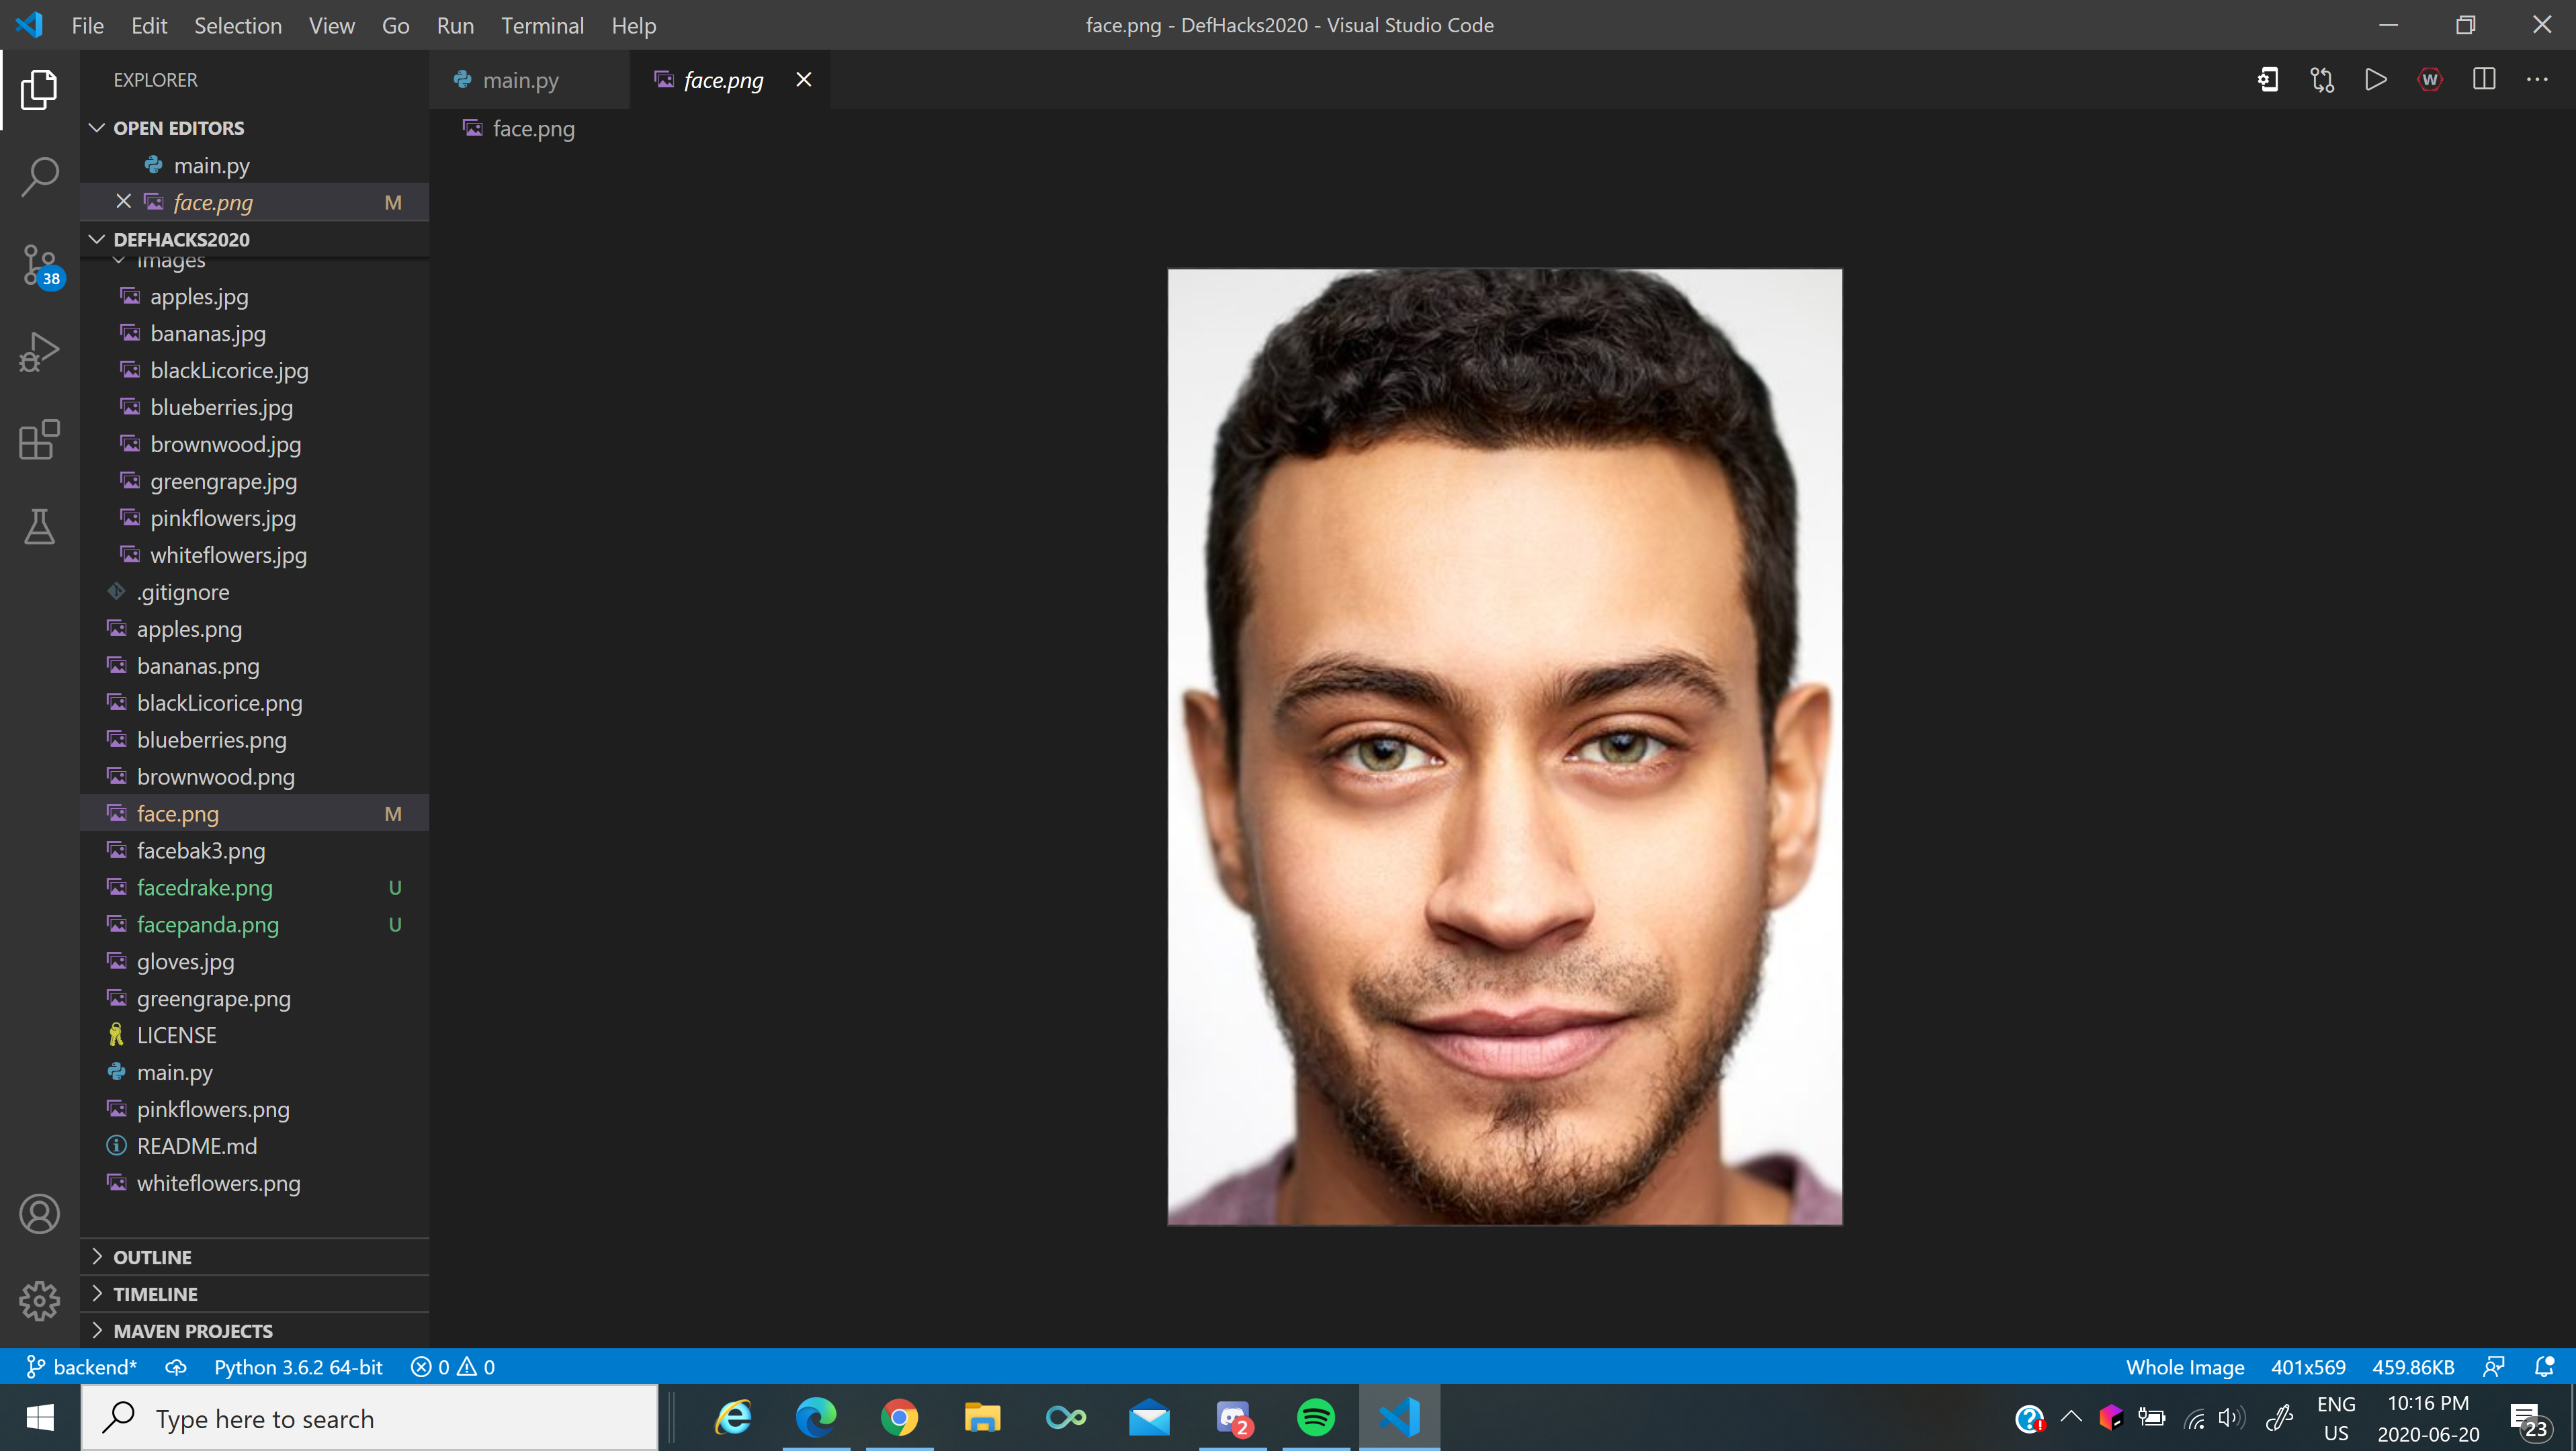Open the Terminal menu
This screenshot has width=2576, height=1451.
542,25
